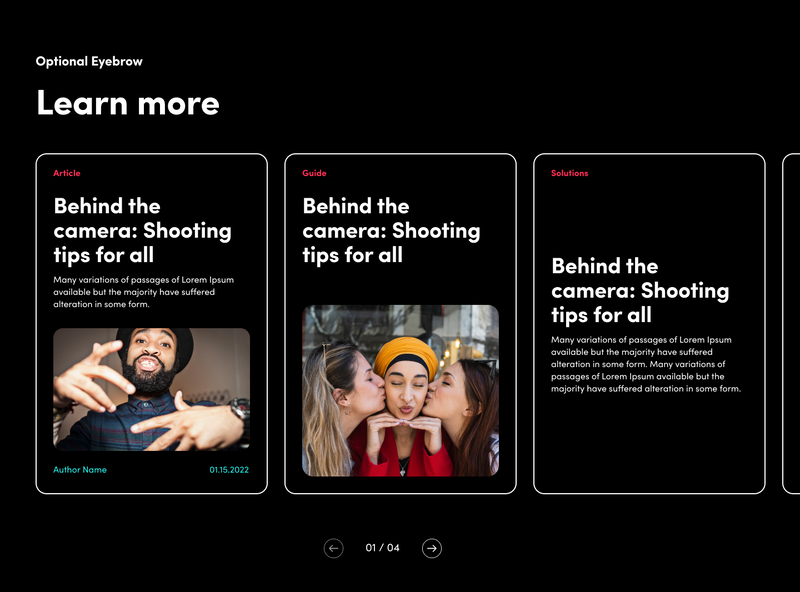Click the bearded man photo thumbnail
Screen dimensions: 800x592
click(152, 389)
